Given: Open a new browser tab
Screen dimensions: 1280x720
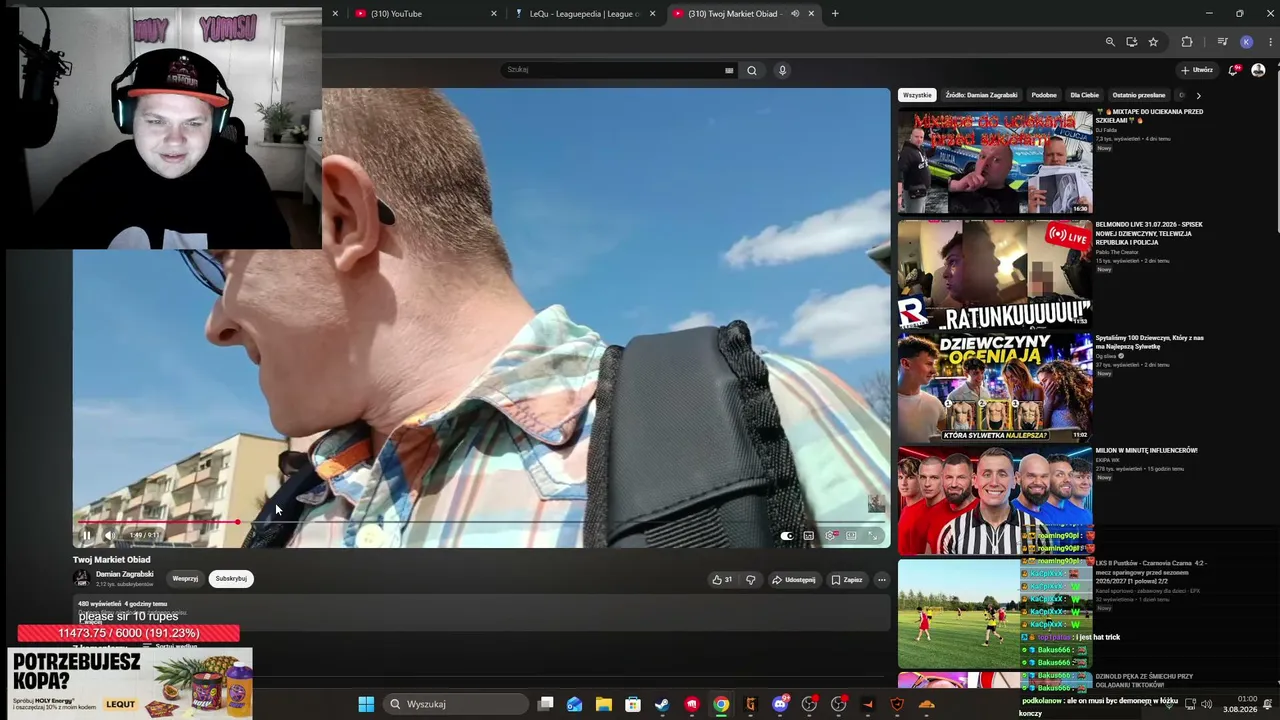Looking at the screenshot, I should (835, 14).
